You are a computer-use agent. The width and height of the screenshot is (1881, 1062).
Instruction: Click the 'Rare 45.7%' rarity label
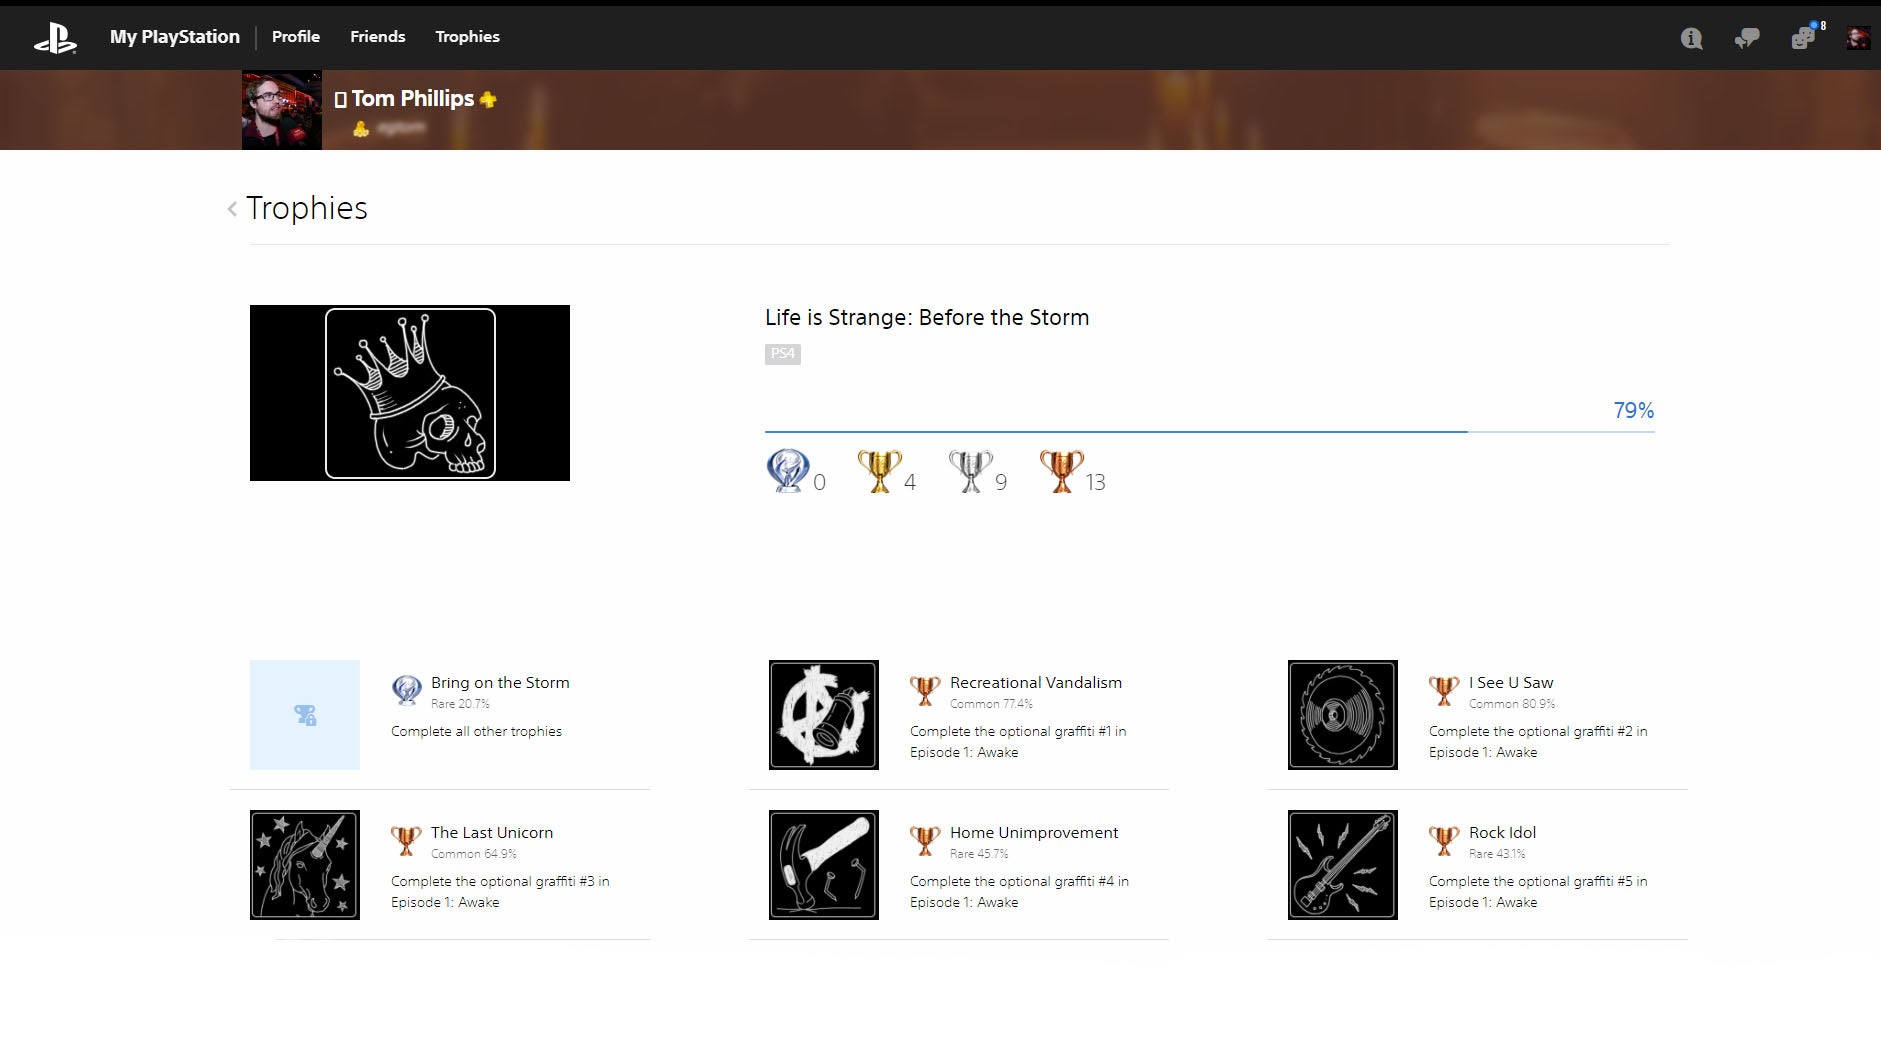click(x=979, y=854)
